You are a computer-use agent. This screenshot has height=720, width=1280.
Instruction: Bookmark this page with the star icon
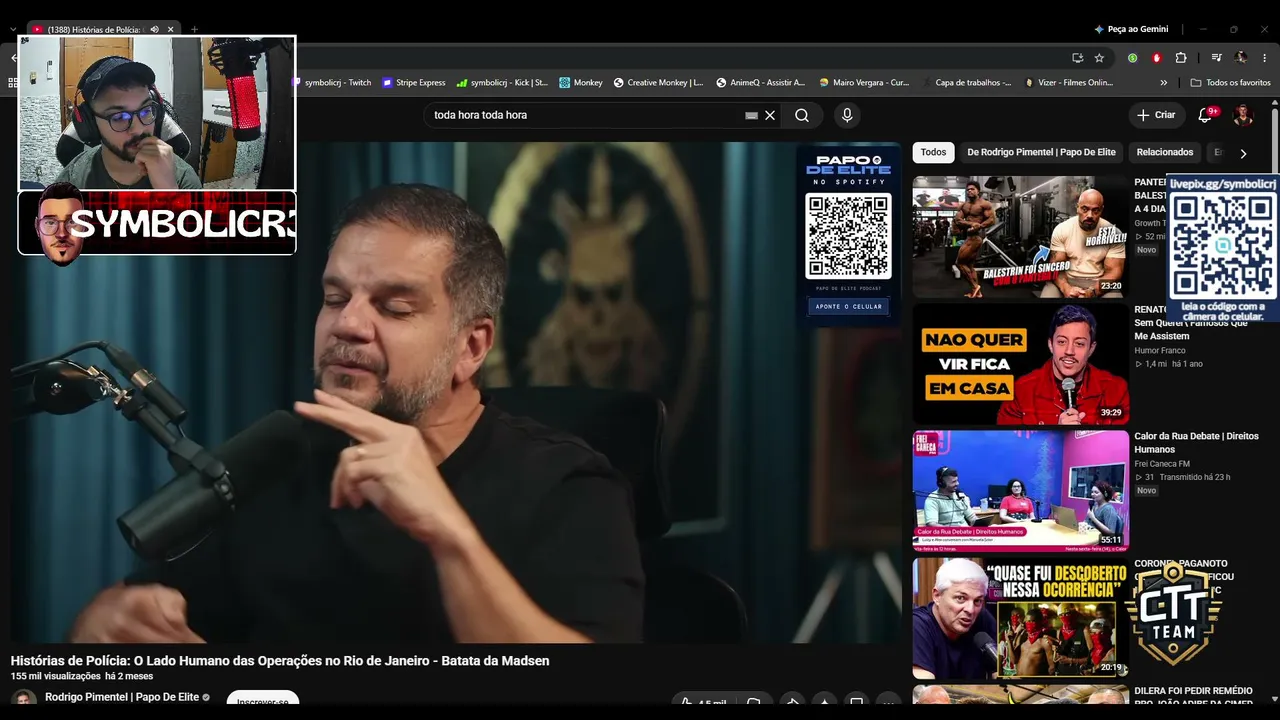pos(1099,58)
